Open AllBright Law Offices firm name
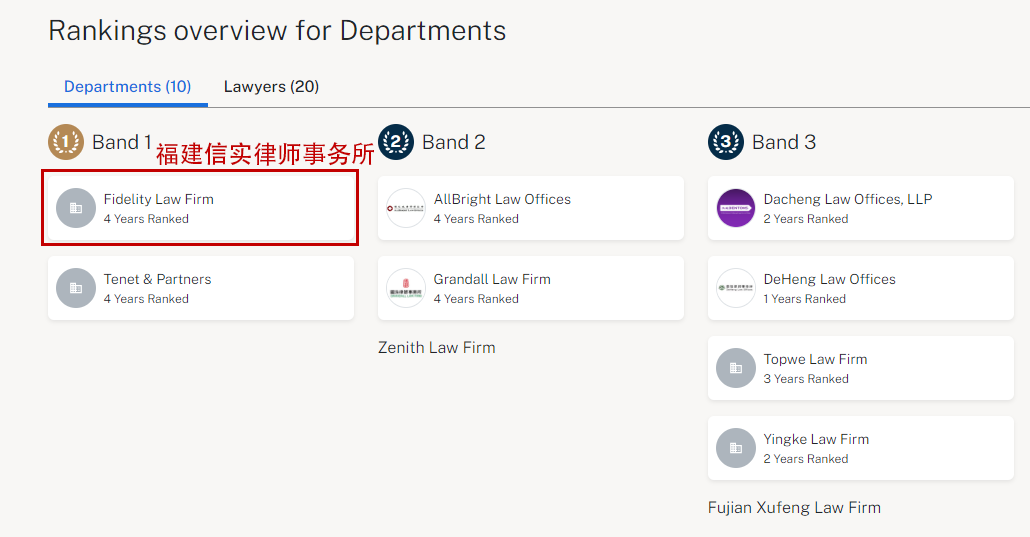The image size is (1030, 537). point(502,199)
